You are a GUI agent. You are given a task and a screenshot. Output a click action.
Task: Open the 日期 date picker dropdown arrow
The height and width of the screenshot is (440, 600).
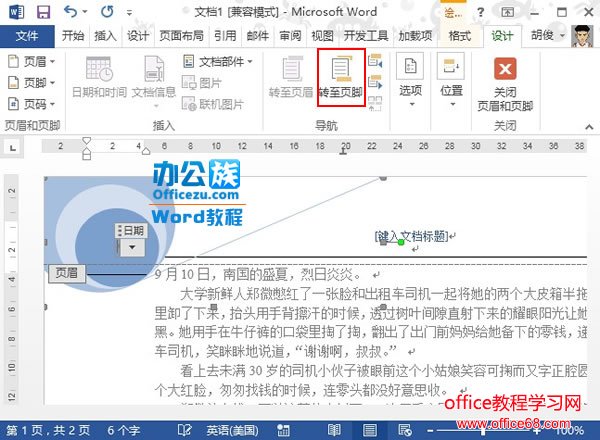tap(132, 248)
